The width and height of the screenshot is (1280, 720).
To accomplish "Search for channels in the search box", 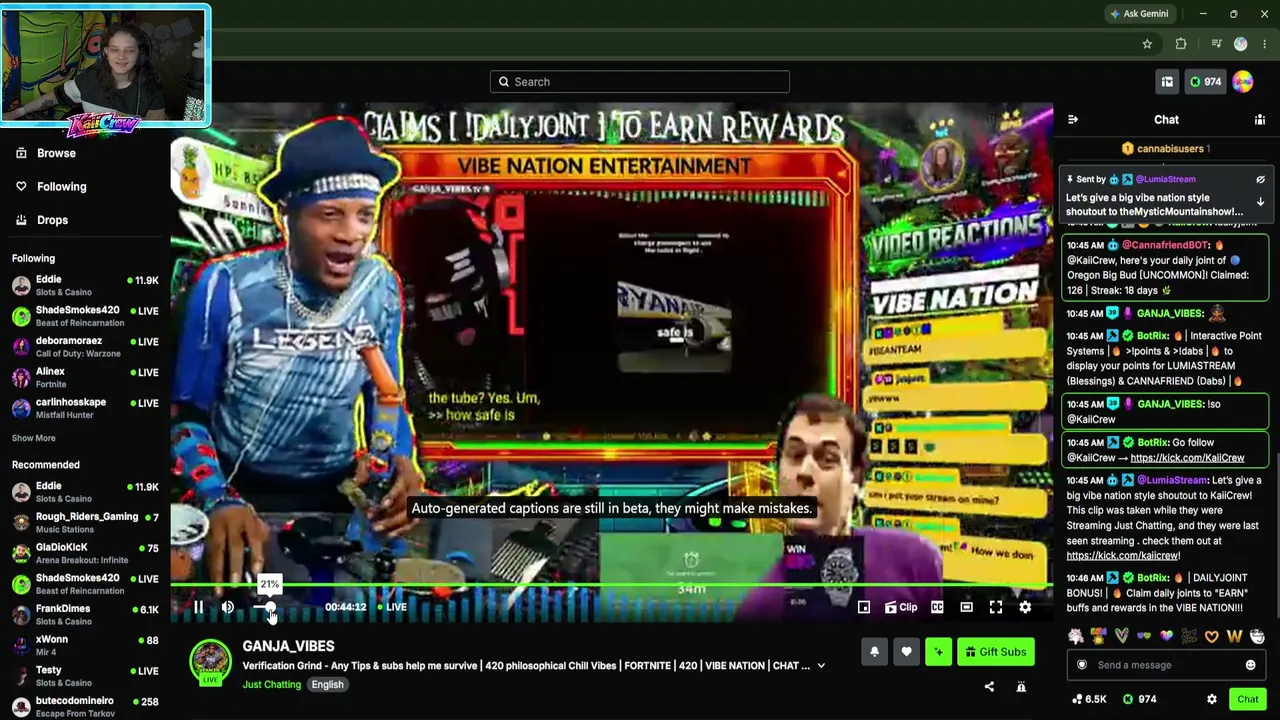I will [640, 82].
